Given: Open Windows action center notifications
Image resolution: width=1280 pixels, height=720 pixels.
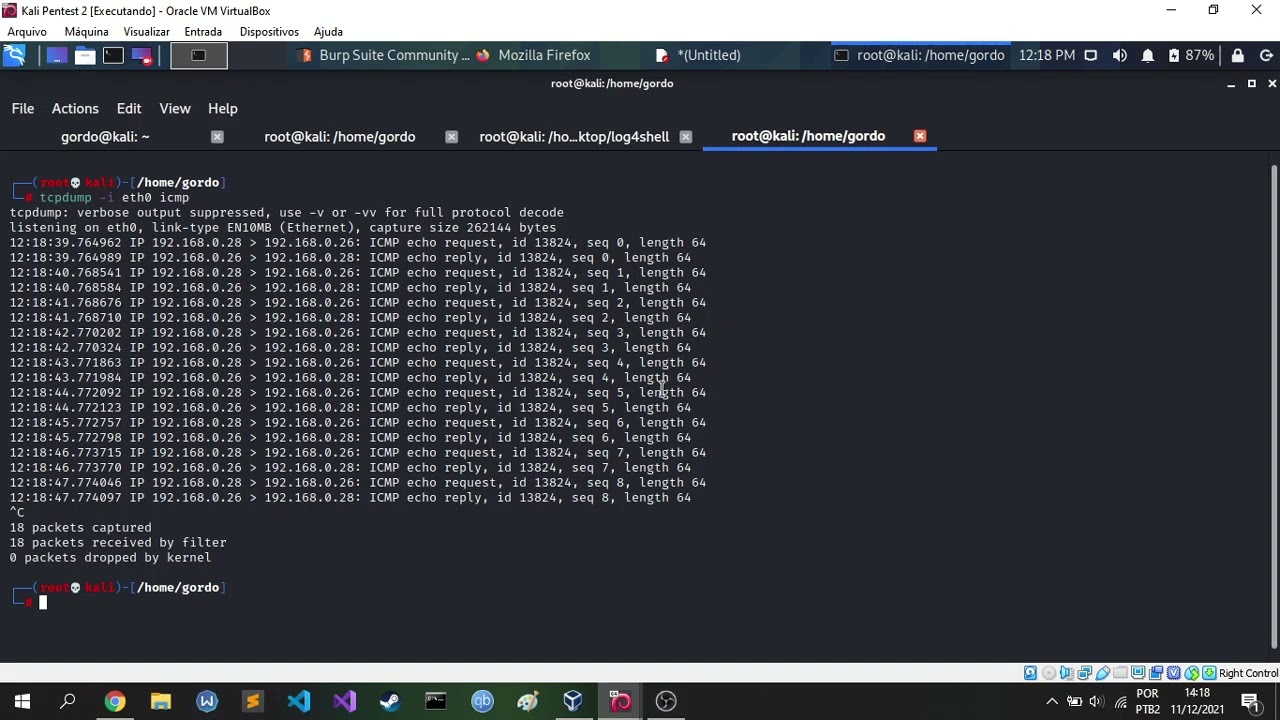Looking at the screenshot, I should click(1250, 702).
